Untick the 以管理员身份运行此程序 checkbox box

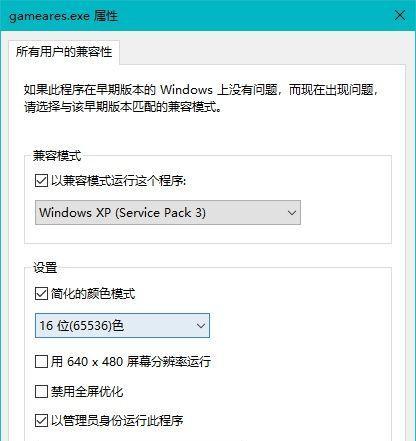[x=41, y=421]
